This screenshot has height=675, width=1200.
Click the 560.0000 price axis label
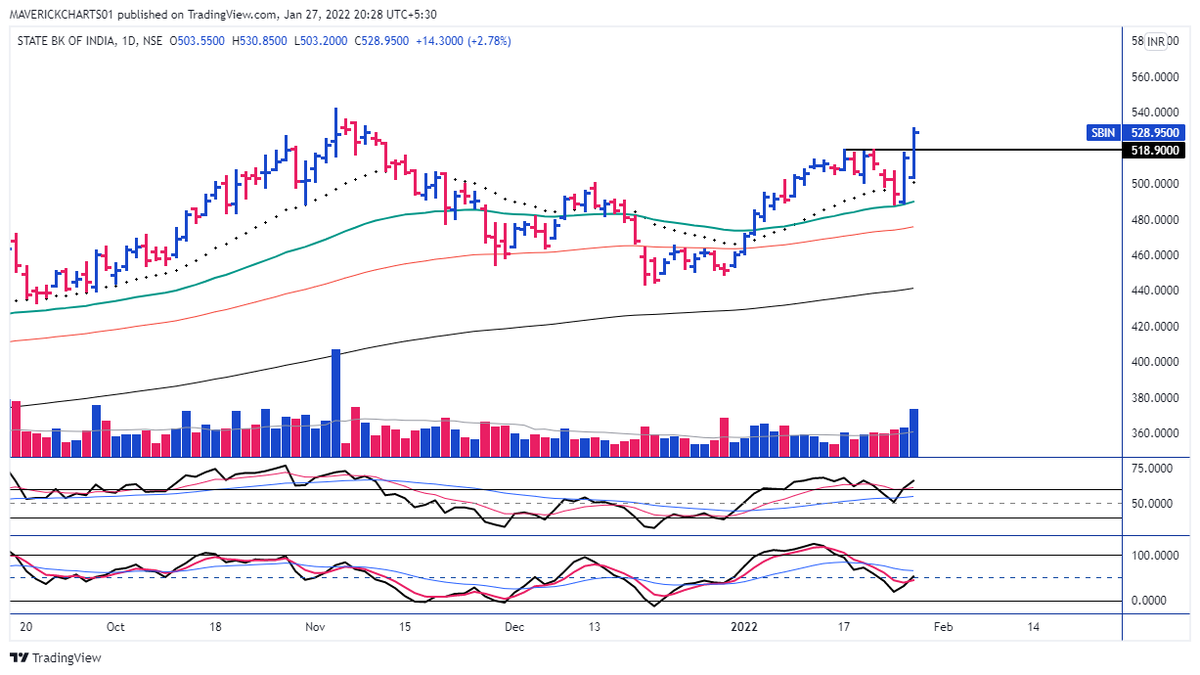[x=1155, y=77]
